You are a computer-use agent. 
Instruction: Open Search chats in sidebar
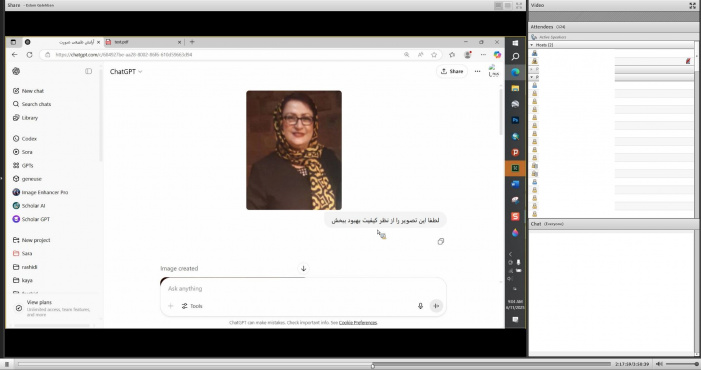32,104
